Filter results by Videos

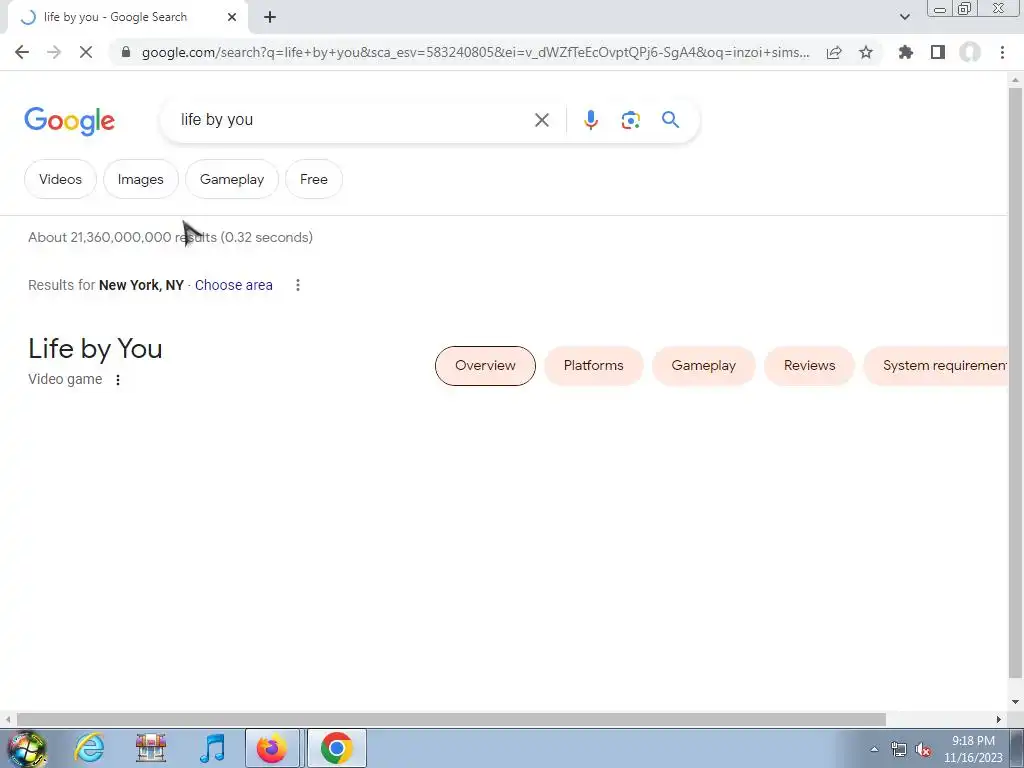coord(60,179)
